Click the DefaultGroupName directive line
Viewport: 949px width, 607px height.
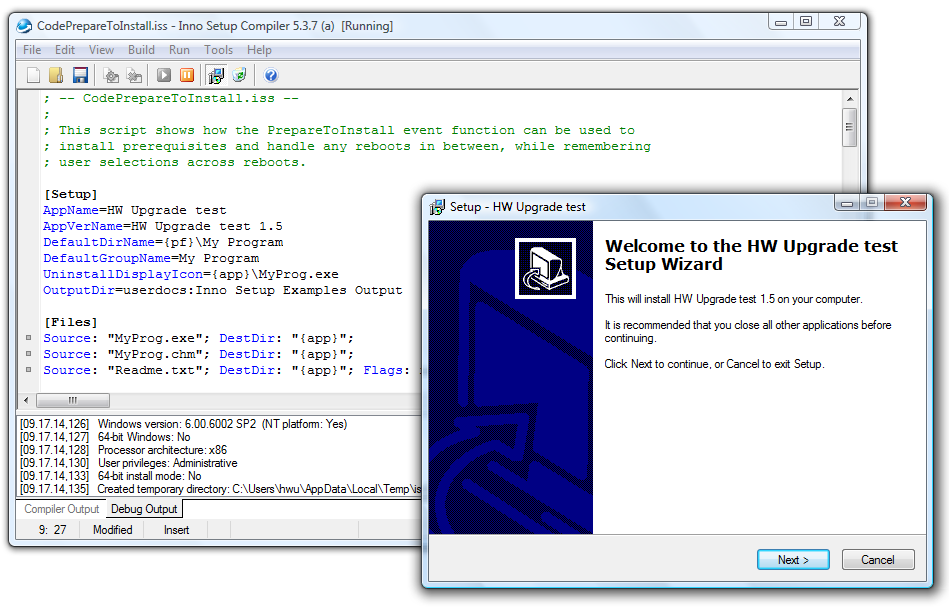tap(151, 258)
